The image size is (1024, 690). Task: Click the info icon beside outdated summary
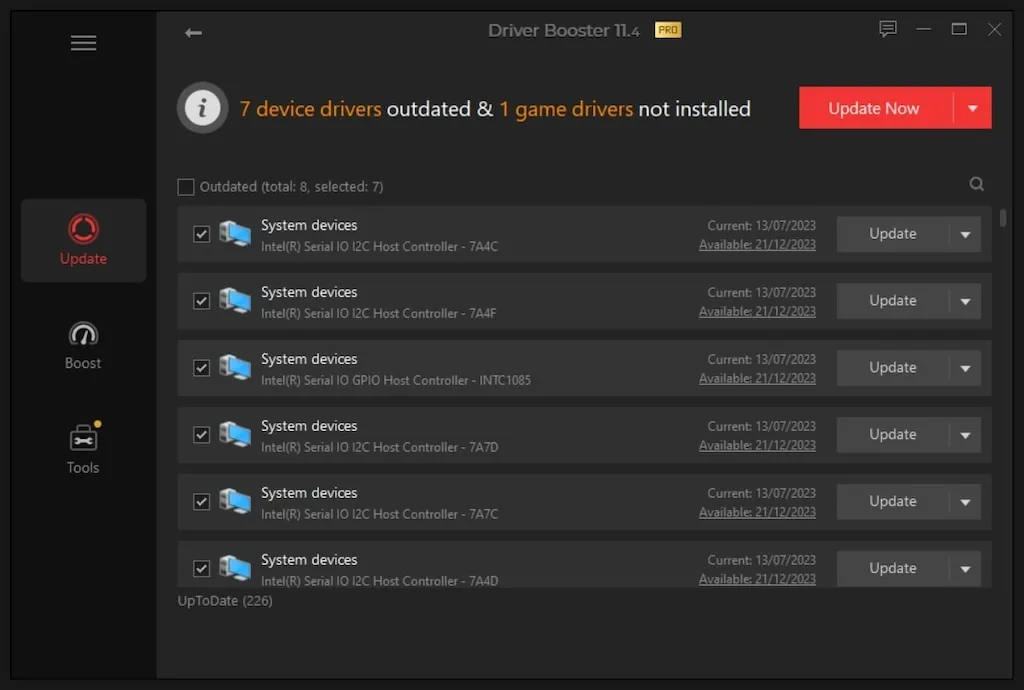[x=202, y=108]
